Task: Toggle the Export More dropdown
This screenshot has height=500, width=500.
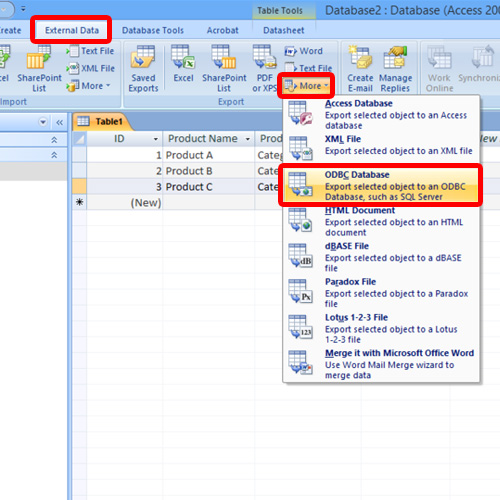Action: [x=306, y=86]
